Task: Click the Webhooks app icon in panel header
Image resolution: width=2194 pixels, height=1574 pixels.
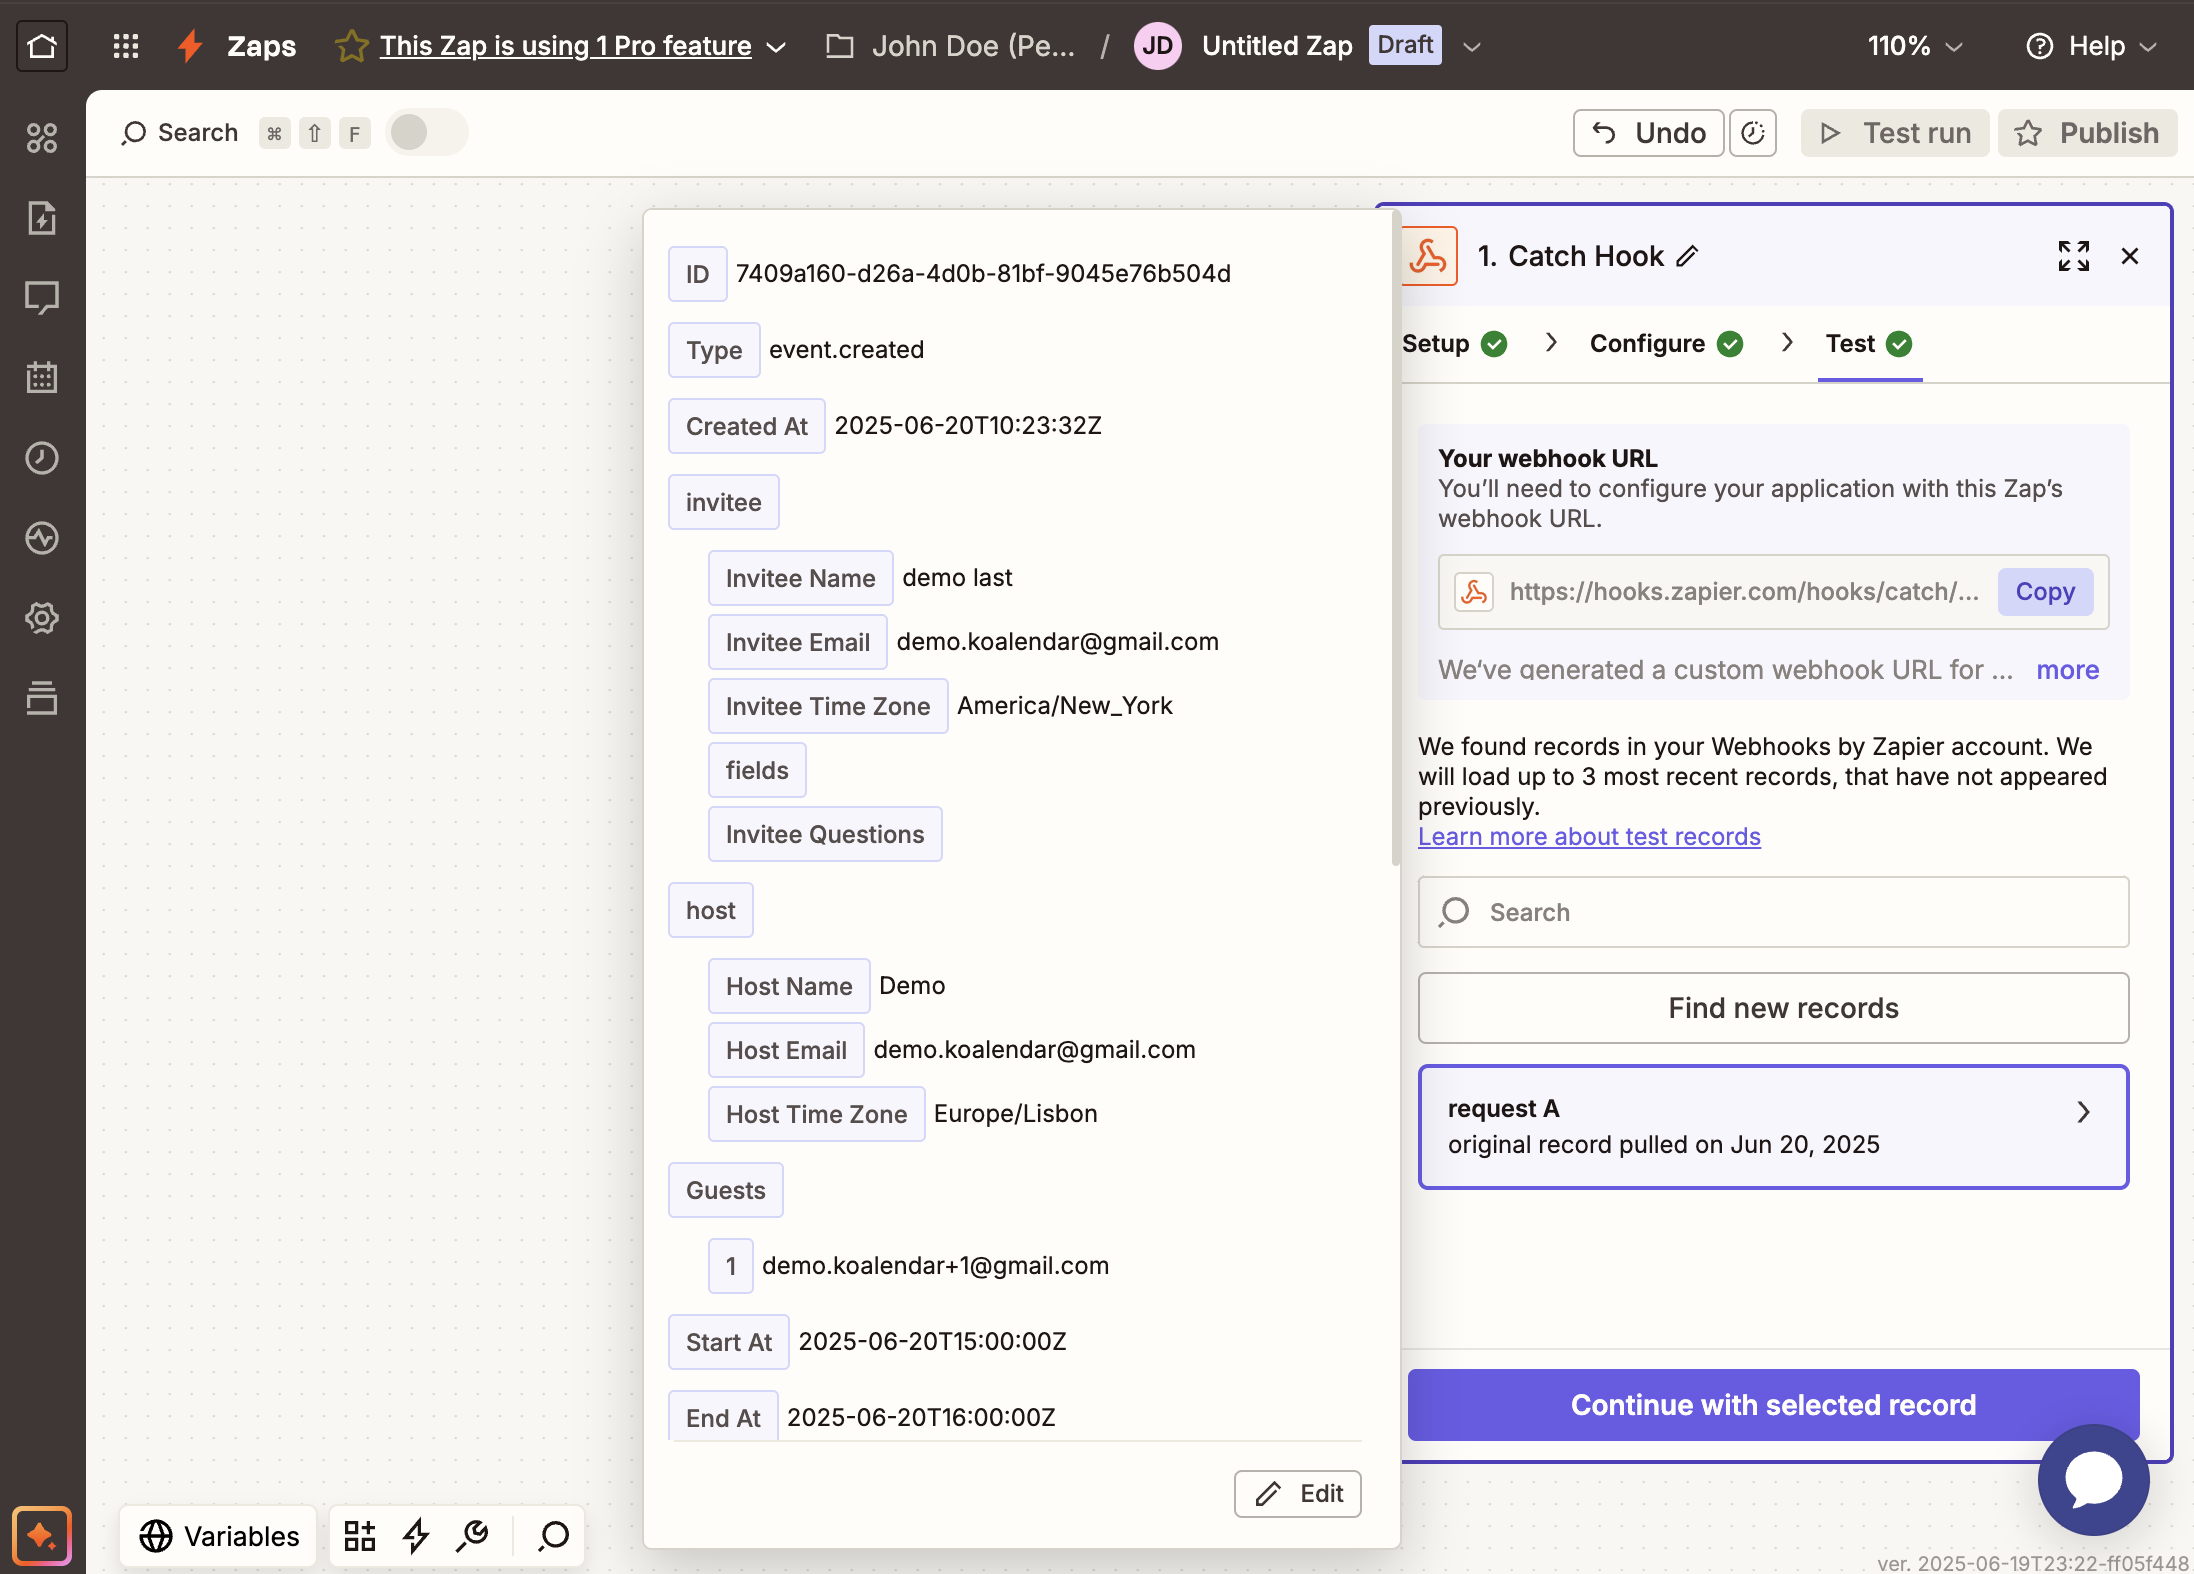Action: point(1428,256)
